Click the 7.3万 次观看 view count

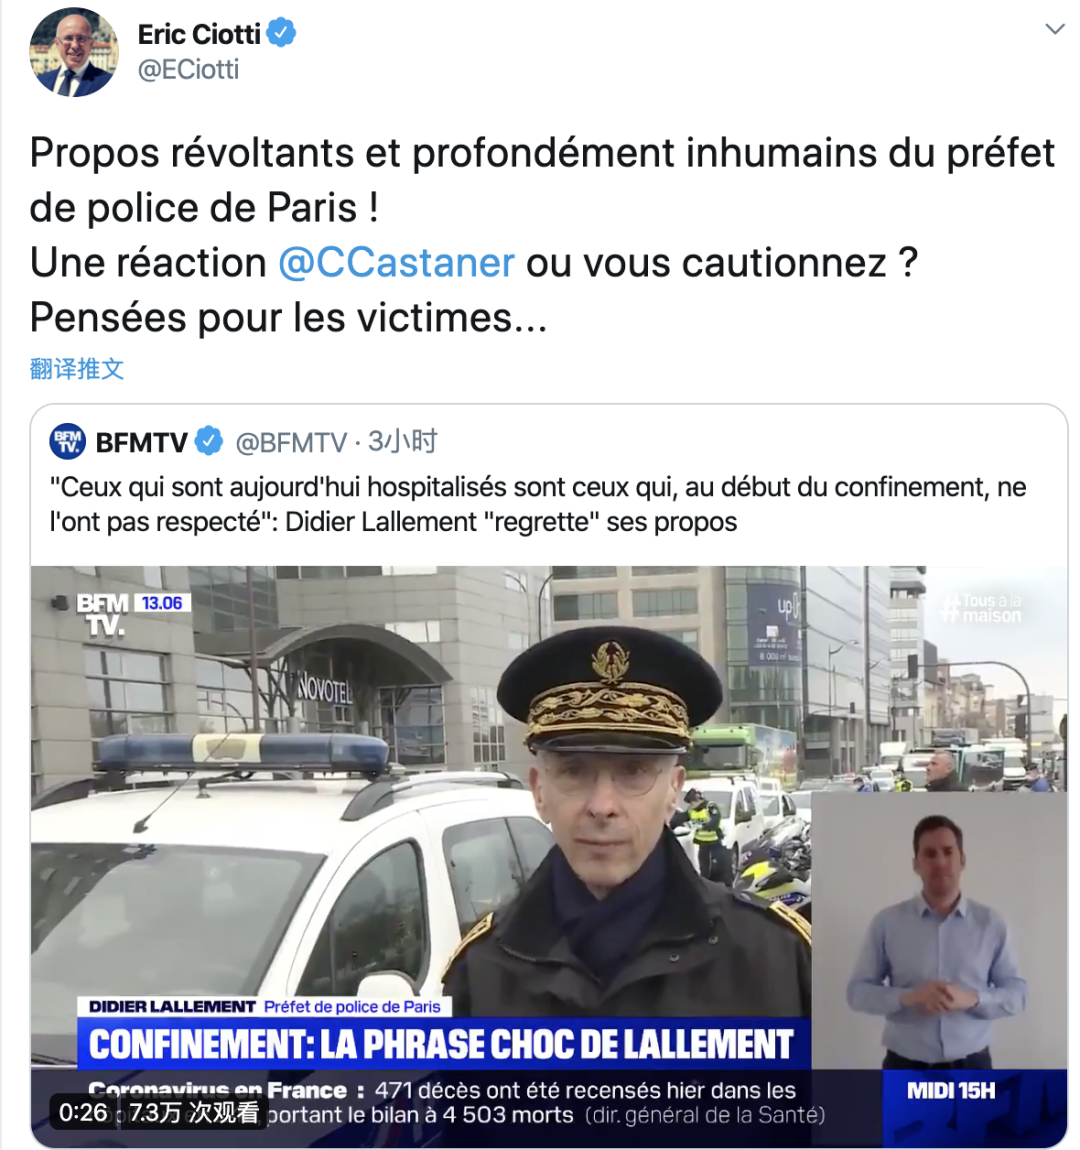coord(194,1113)
